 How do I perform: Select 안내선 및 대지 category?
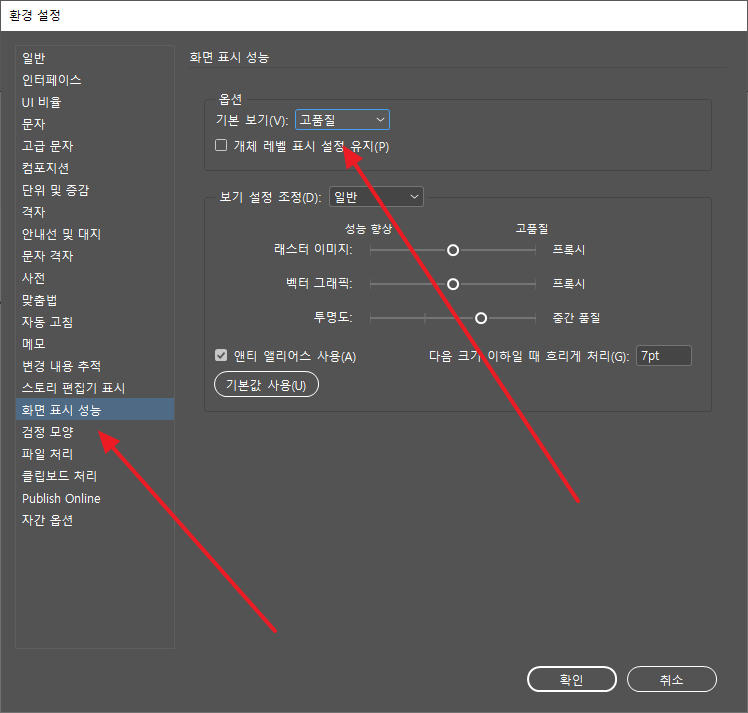click(95, 234)
